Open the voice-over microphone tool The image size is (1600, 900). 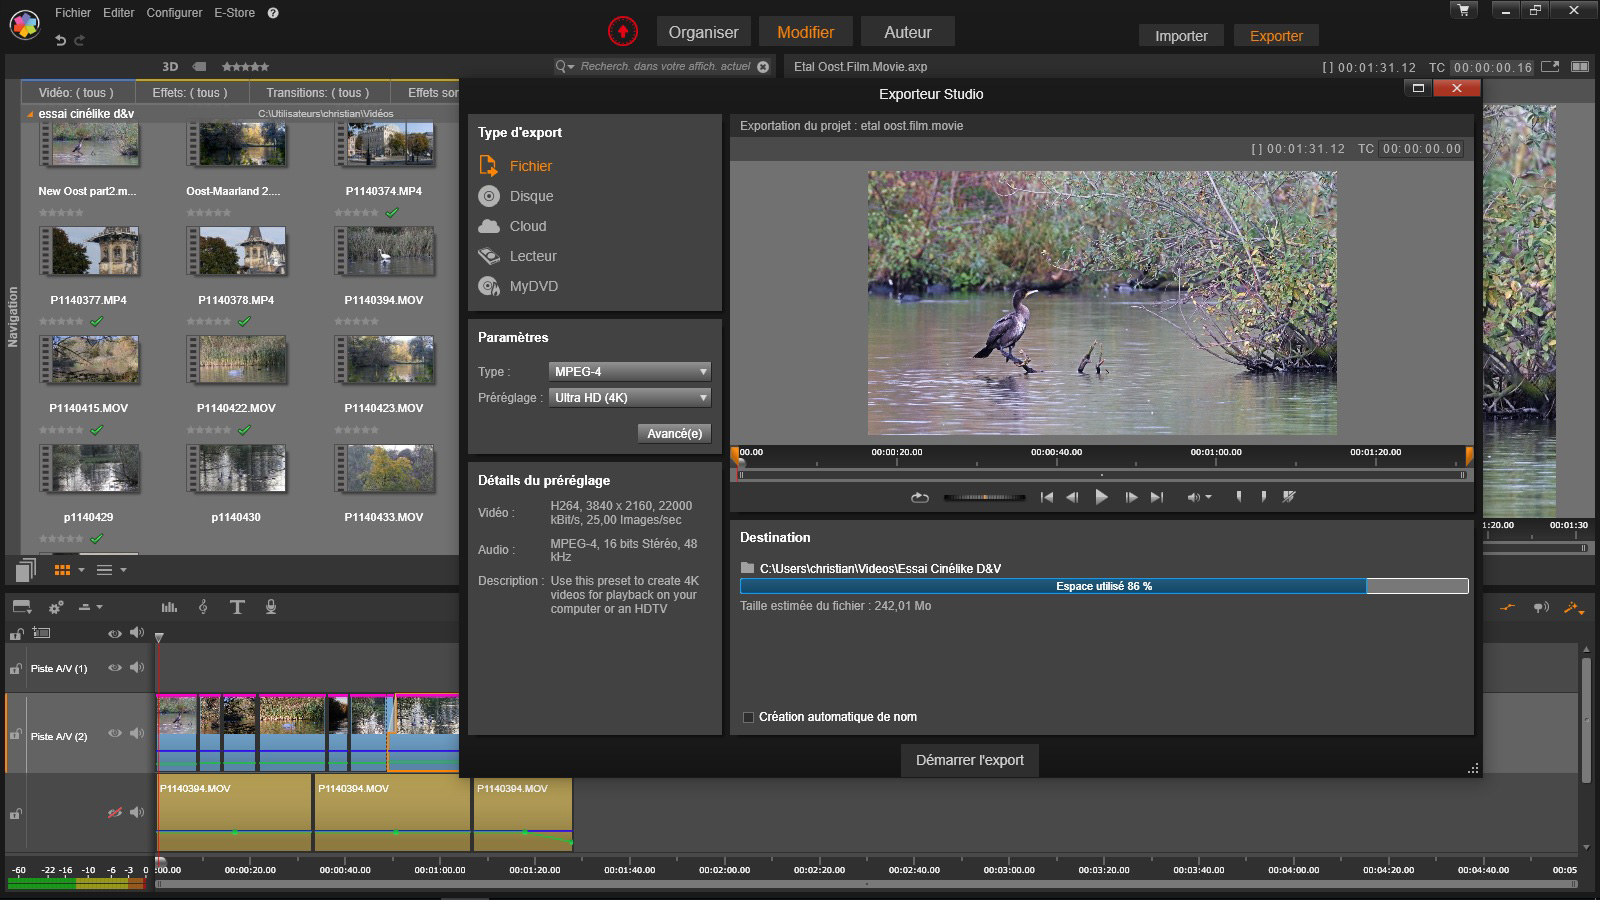[x=270, y=607]
